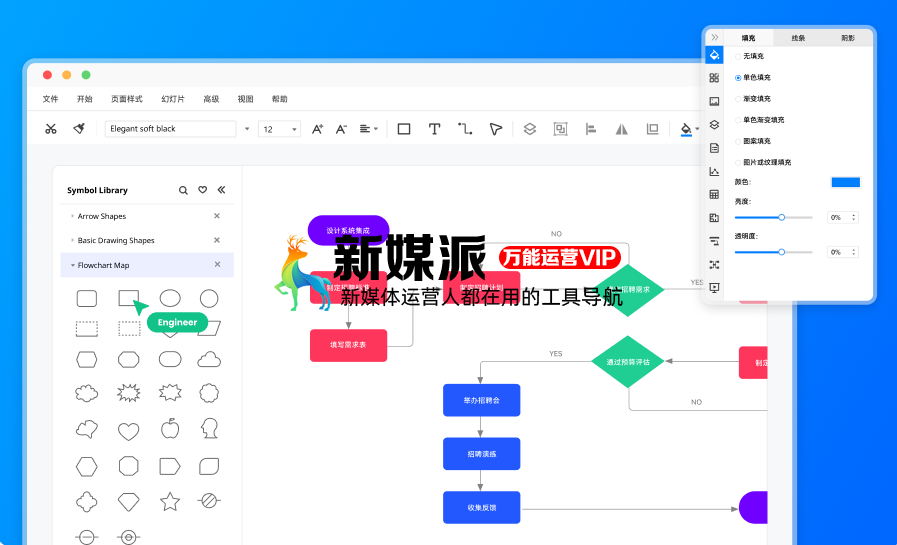Open the 开始 menu
This screenshot has width=897, height=545.
pyautogui.click(x=85, y=99)
